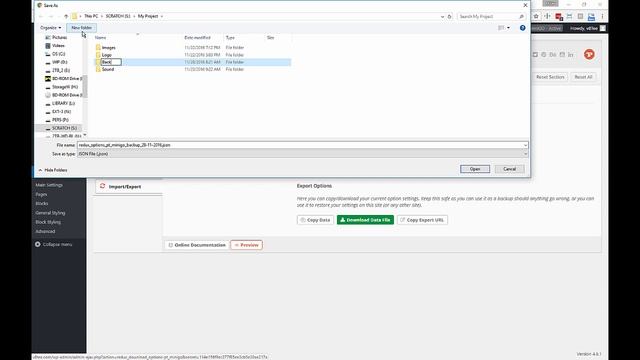
Task: Close the Save As dialog
Action: pyautogui.click(x=525, y=5)
